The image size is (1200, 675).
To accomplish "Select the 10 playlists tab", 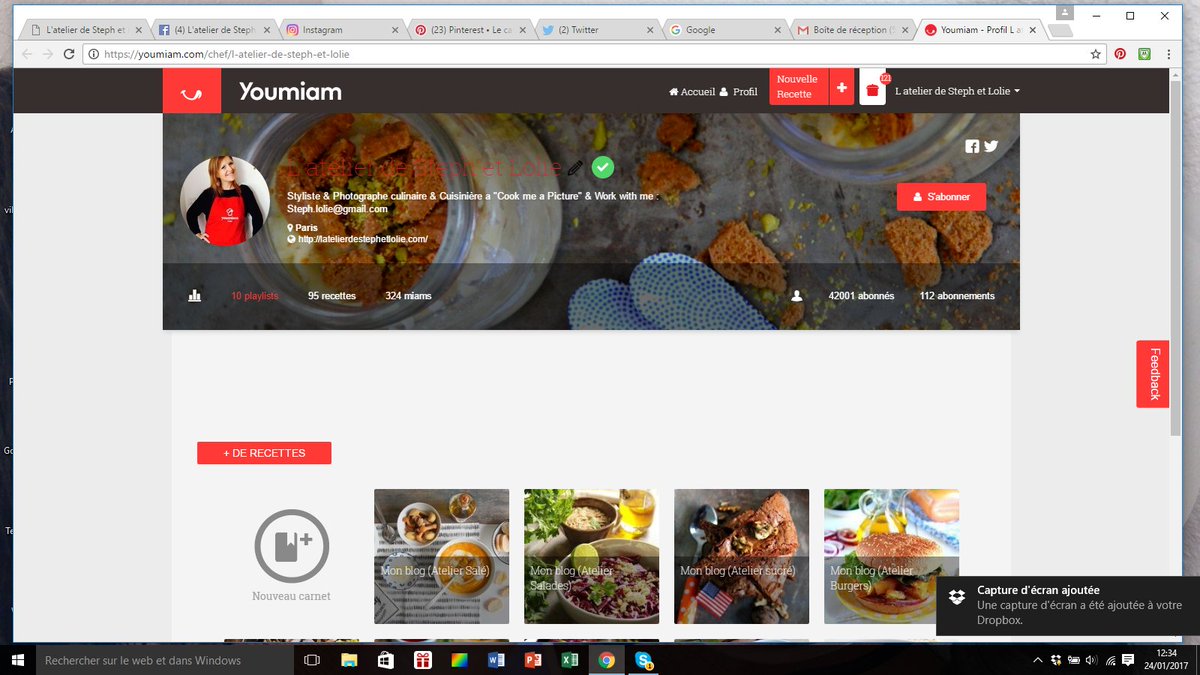I will (255, 296).
